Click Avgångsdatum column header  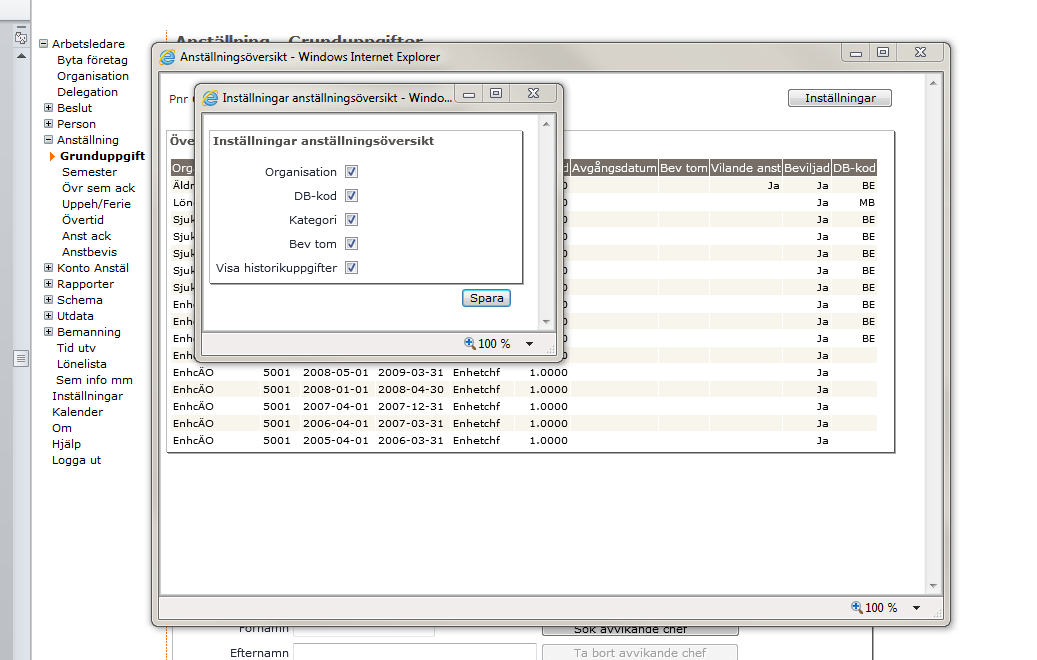click(614, 168)
